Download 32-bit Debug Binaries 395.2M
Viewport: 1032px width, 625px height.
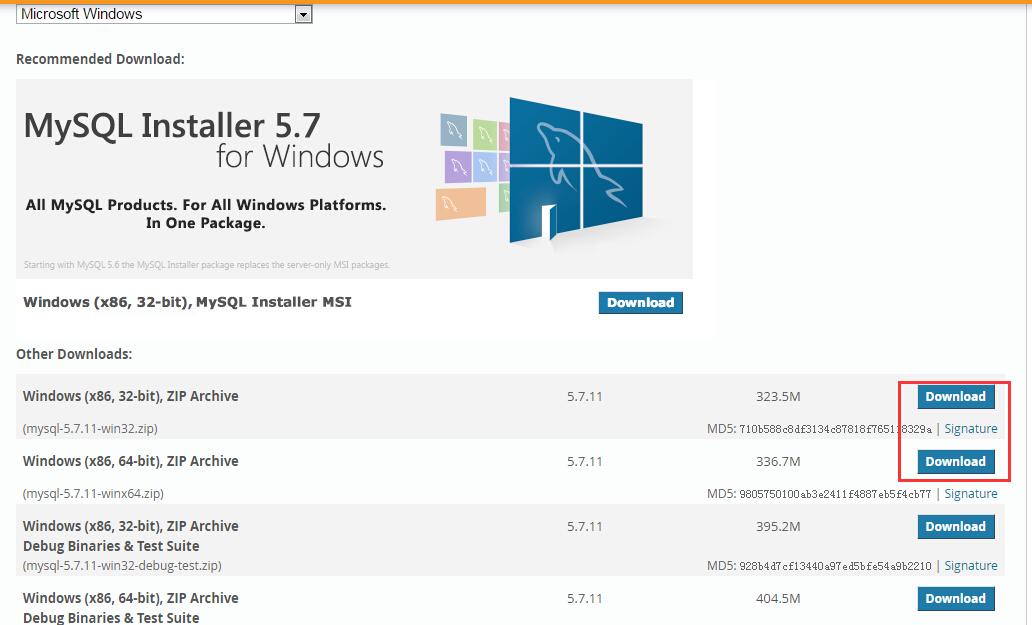click(x=956, y=527)
